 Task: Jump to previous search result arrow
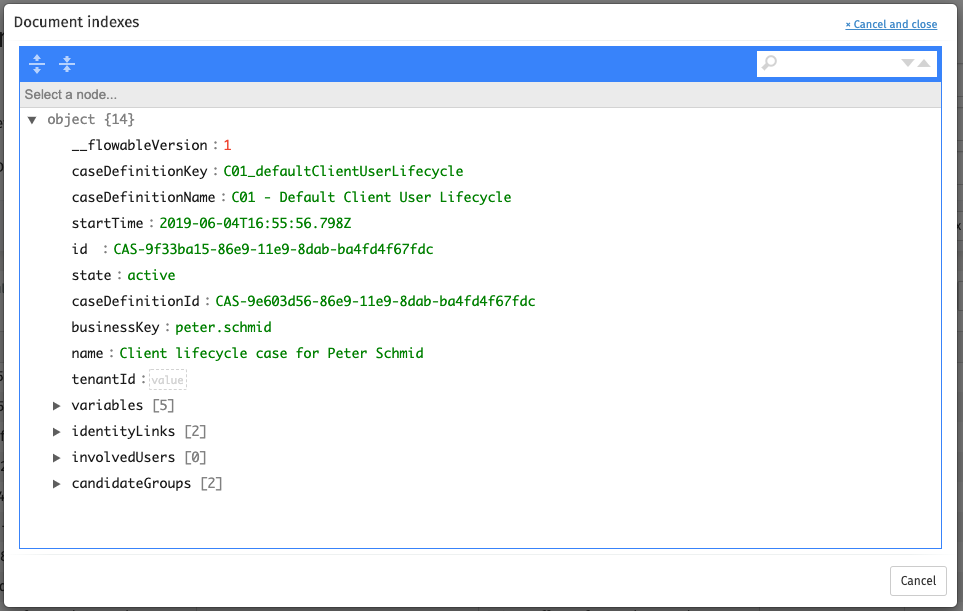924,63
